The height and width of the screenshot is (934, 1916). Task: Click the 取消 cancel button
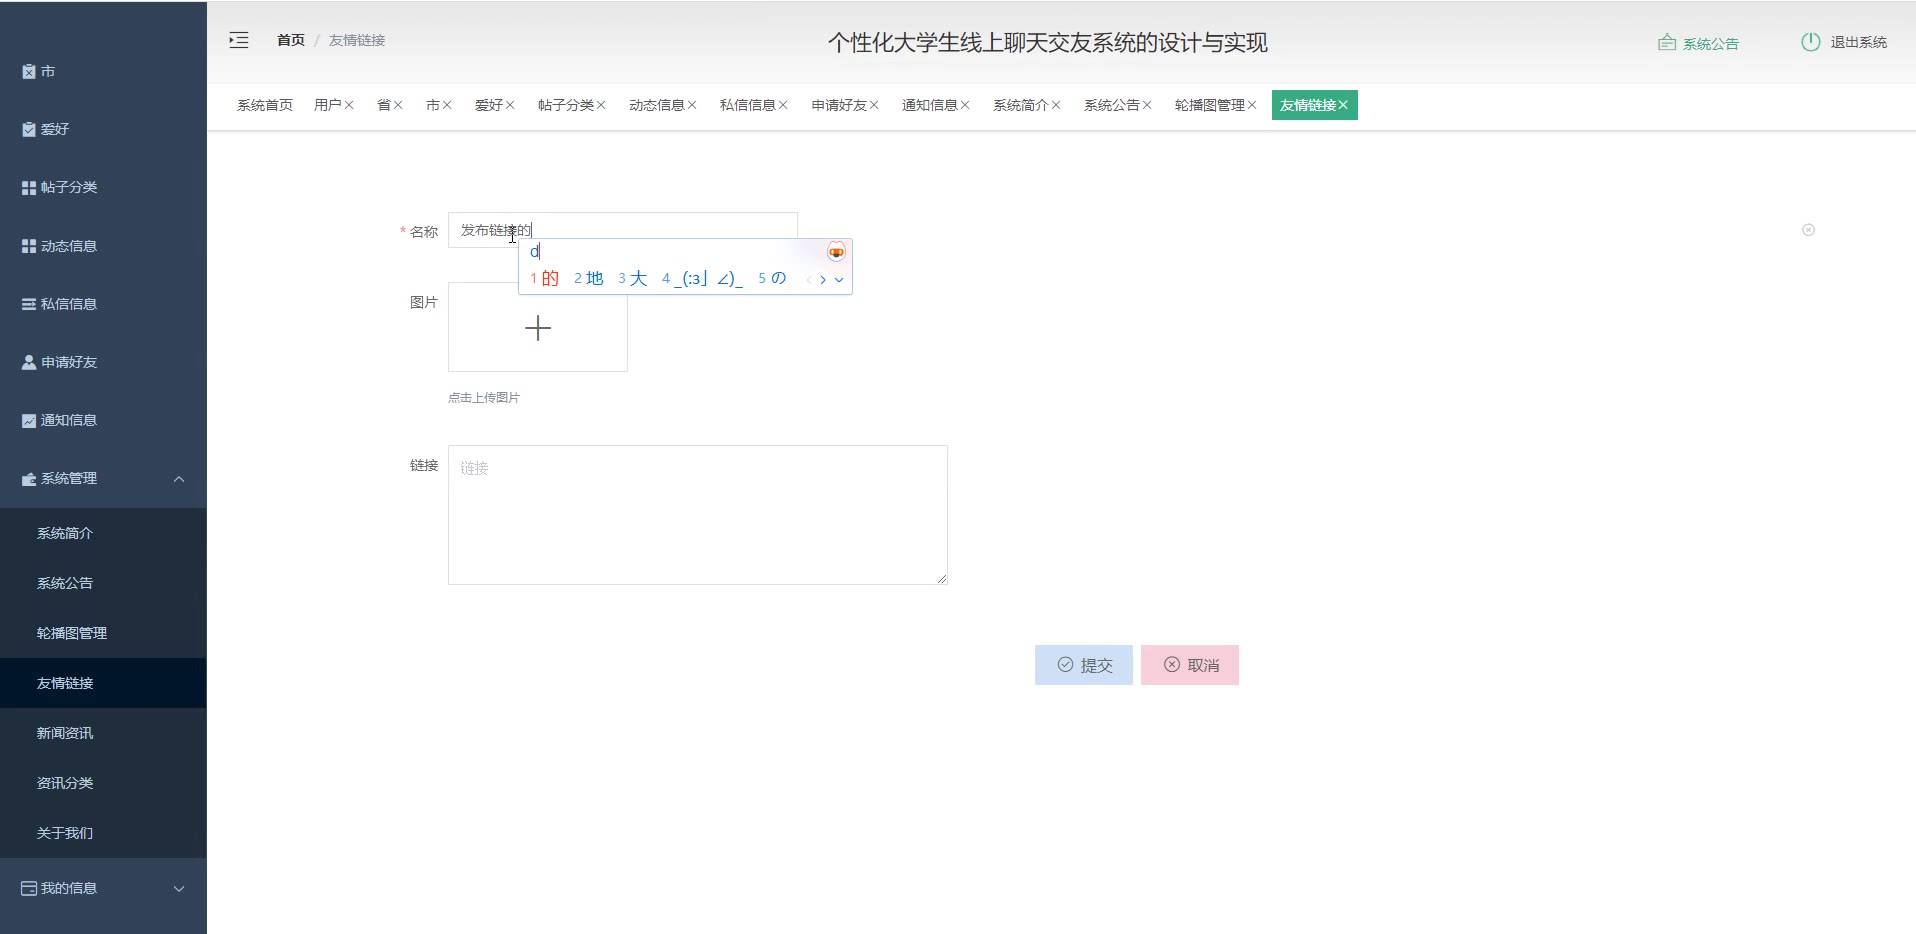1190,665
